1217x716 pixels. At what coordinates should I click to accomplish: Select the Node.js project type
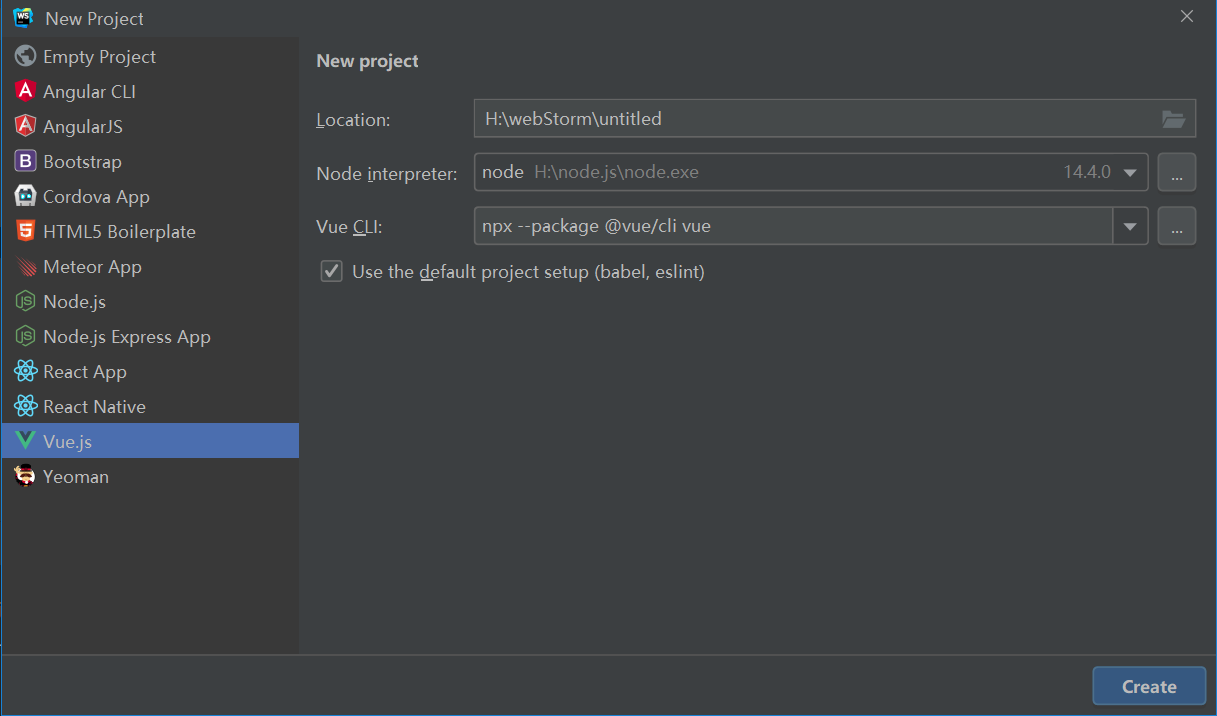(x=150, y=302)
